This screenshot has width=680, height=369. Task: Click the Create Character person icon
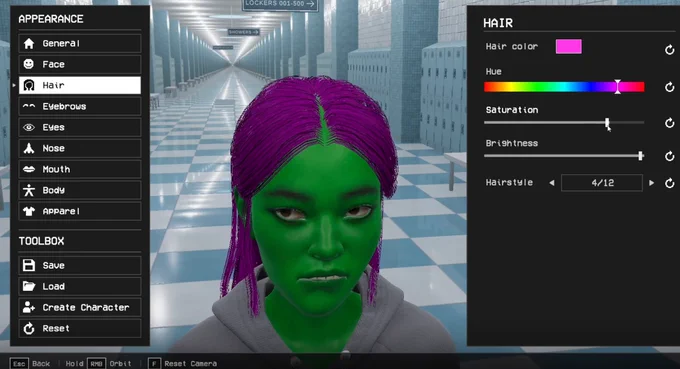29,307
